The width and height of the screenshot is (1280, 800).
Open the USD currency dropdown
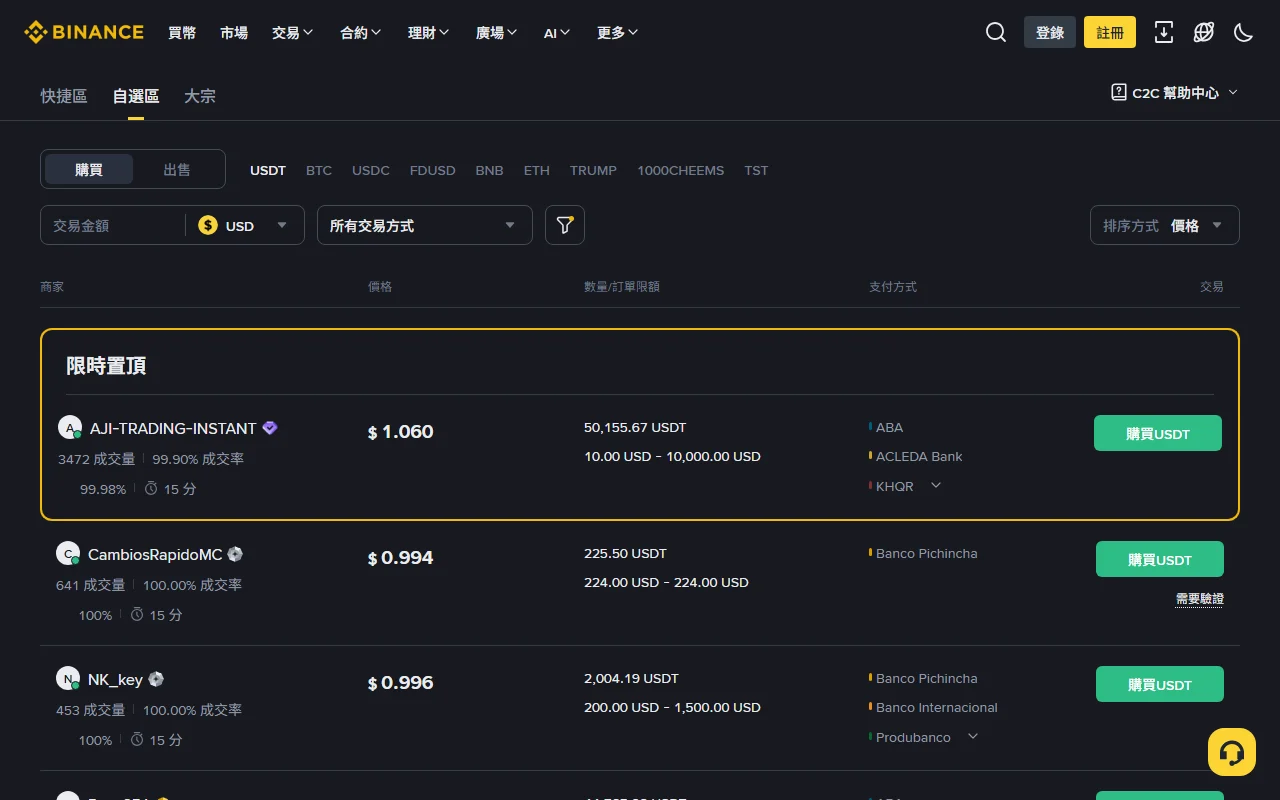(245, 225)
